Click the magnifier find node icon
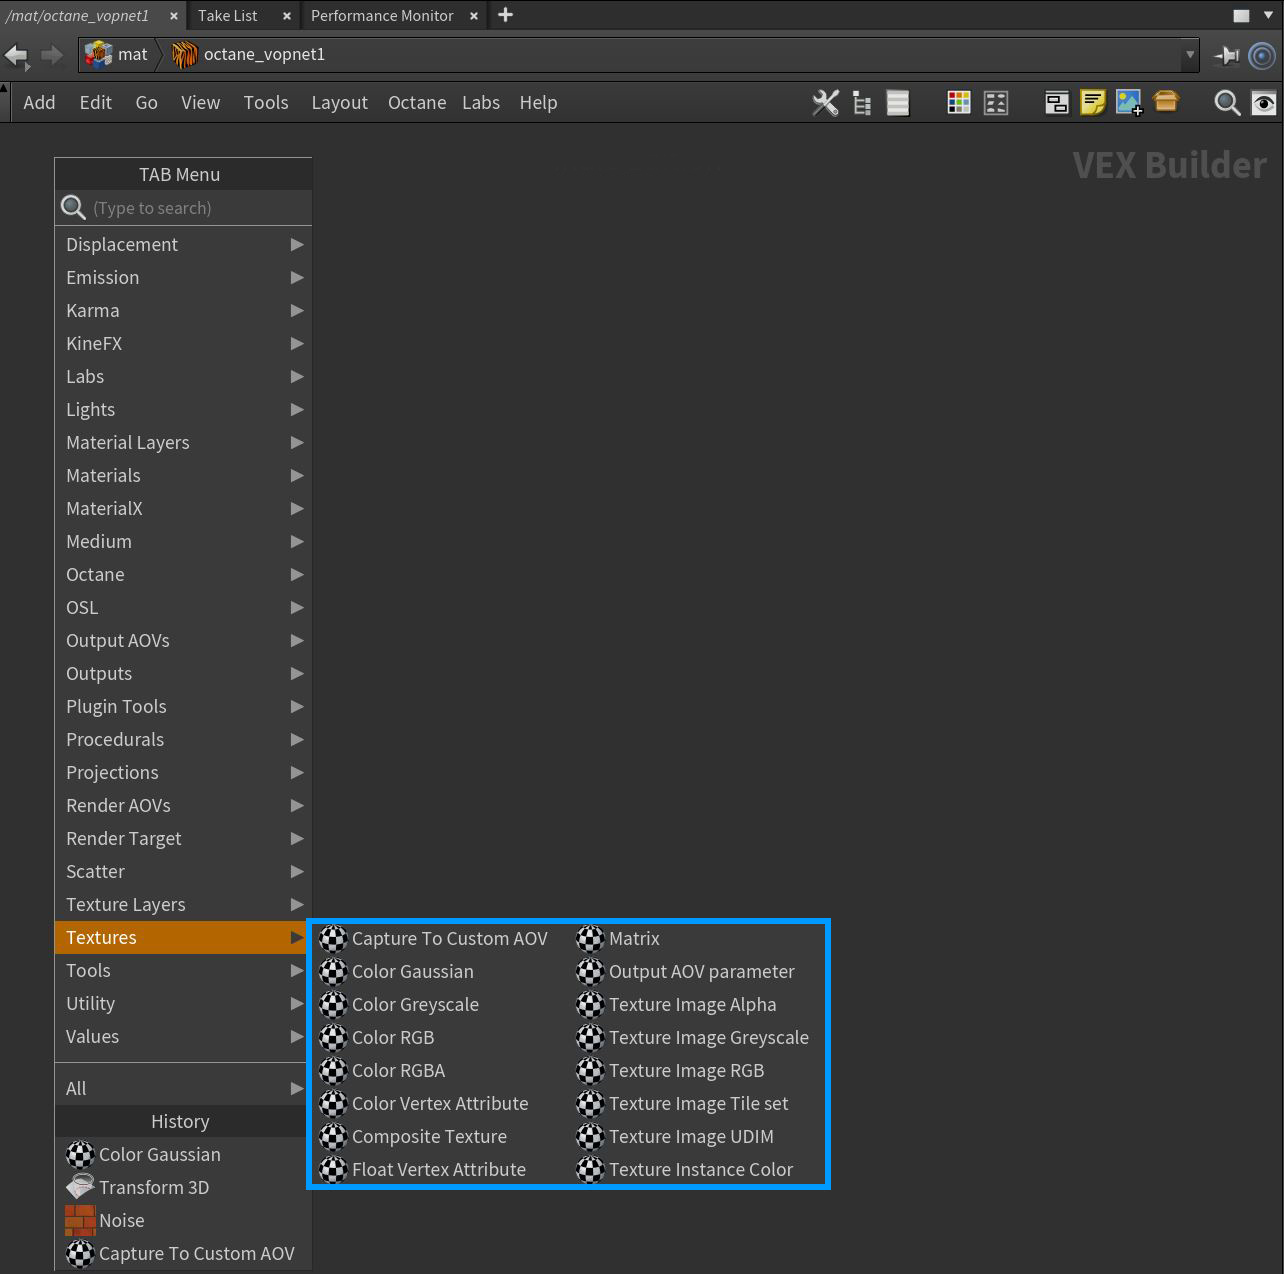Image resolution: width=1284 pixels, height=1274 pixels. (x=1227, y=103)
